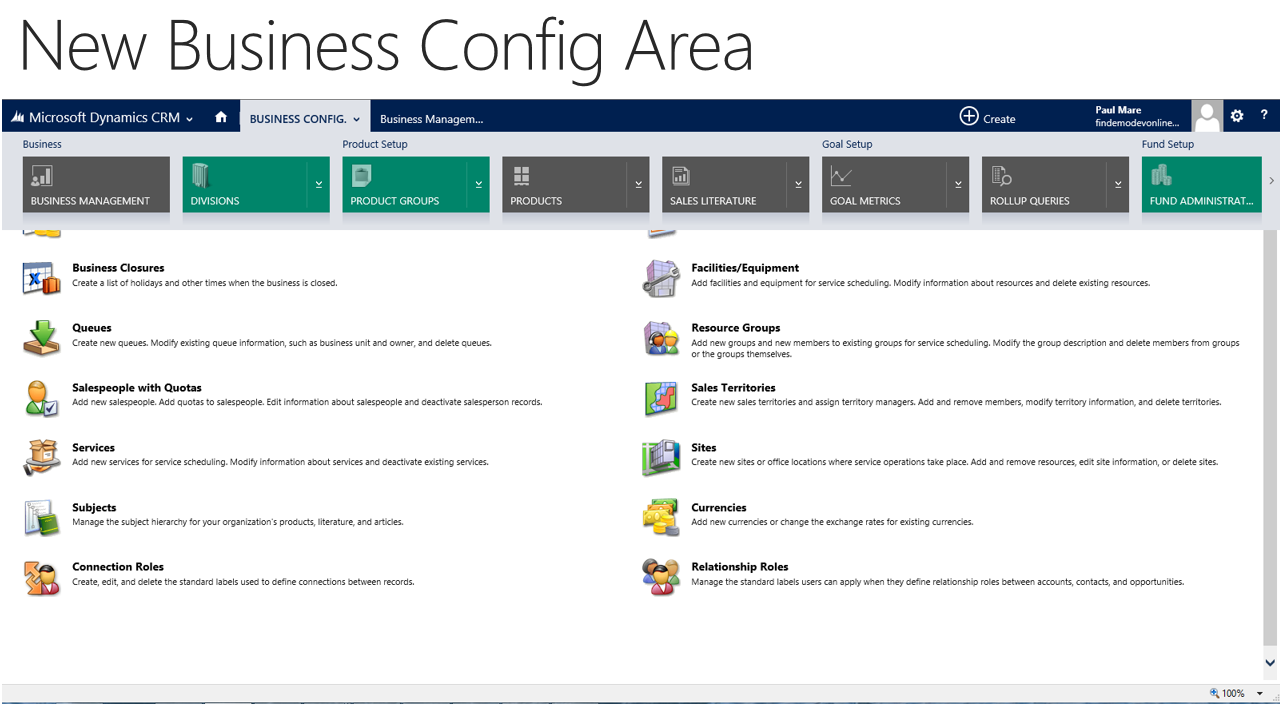Expand the Divisions tile dropdown arrow
This screenshot has height=720, width=1280.
click(319, 185)
